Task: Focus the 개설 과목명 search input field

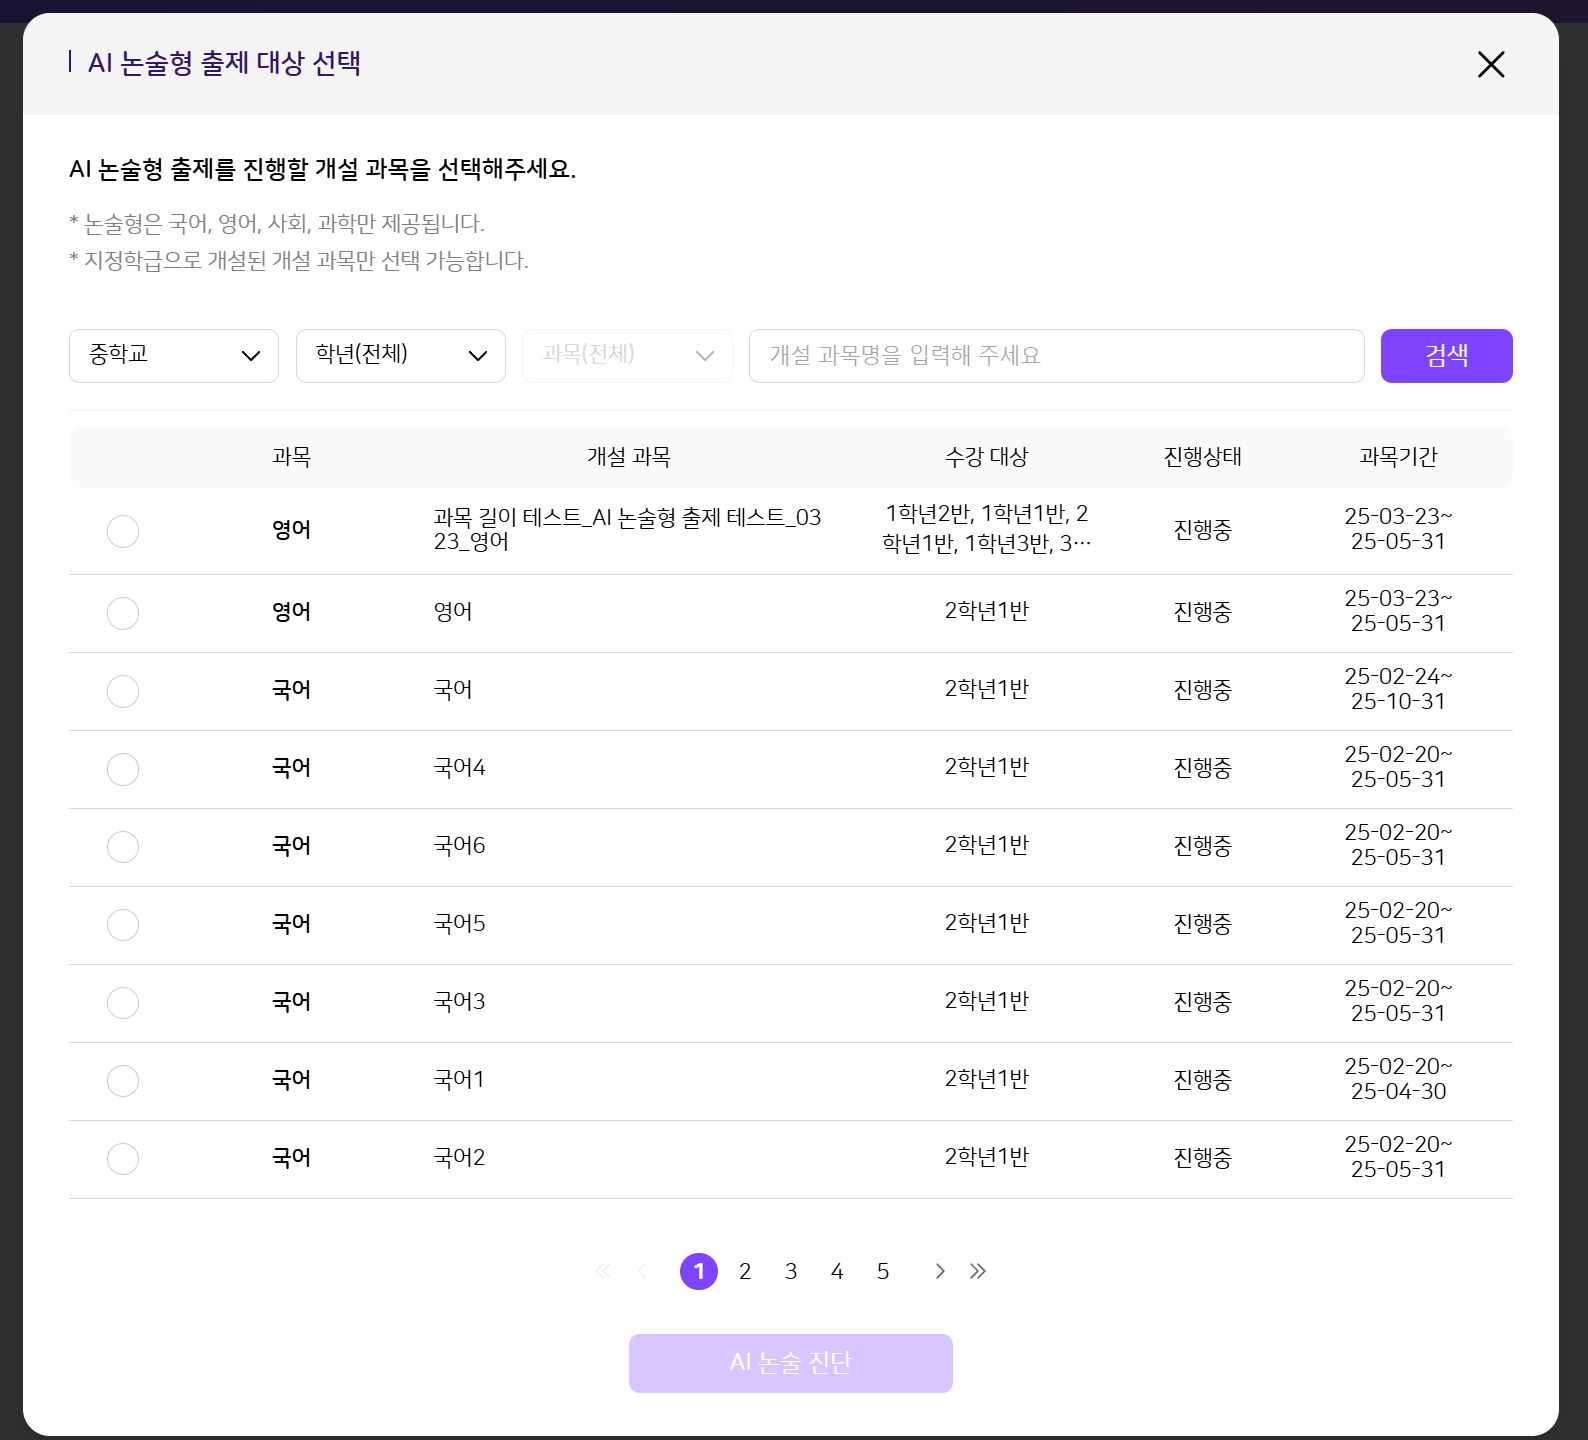Action: point(1056,356)
